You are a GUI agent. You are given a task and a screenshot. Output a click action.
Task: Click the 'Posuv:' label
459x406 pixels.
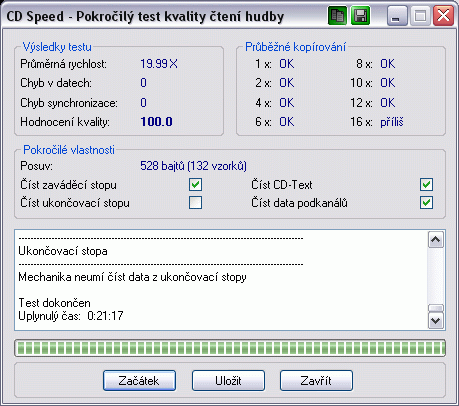tap(36, 166)
